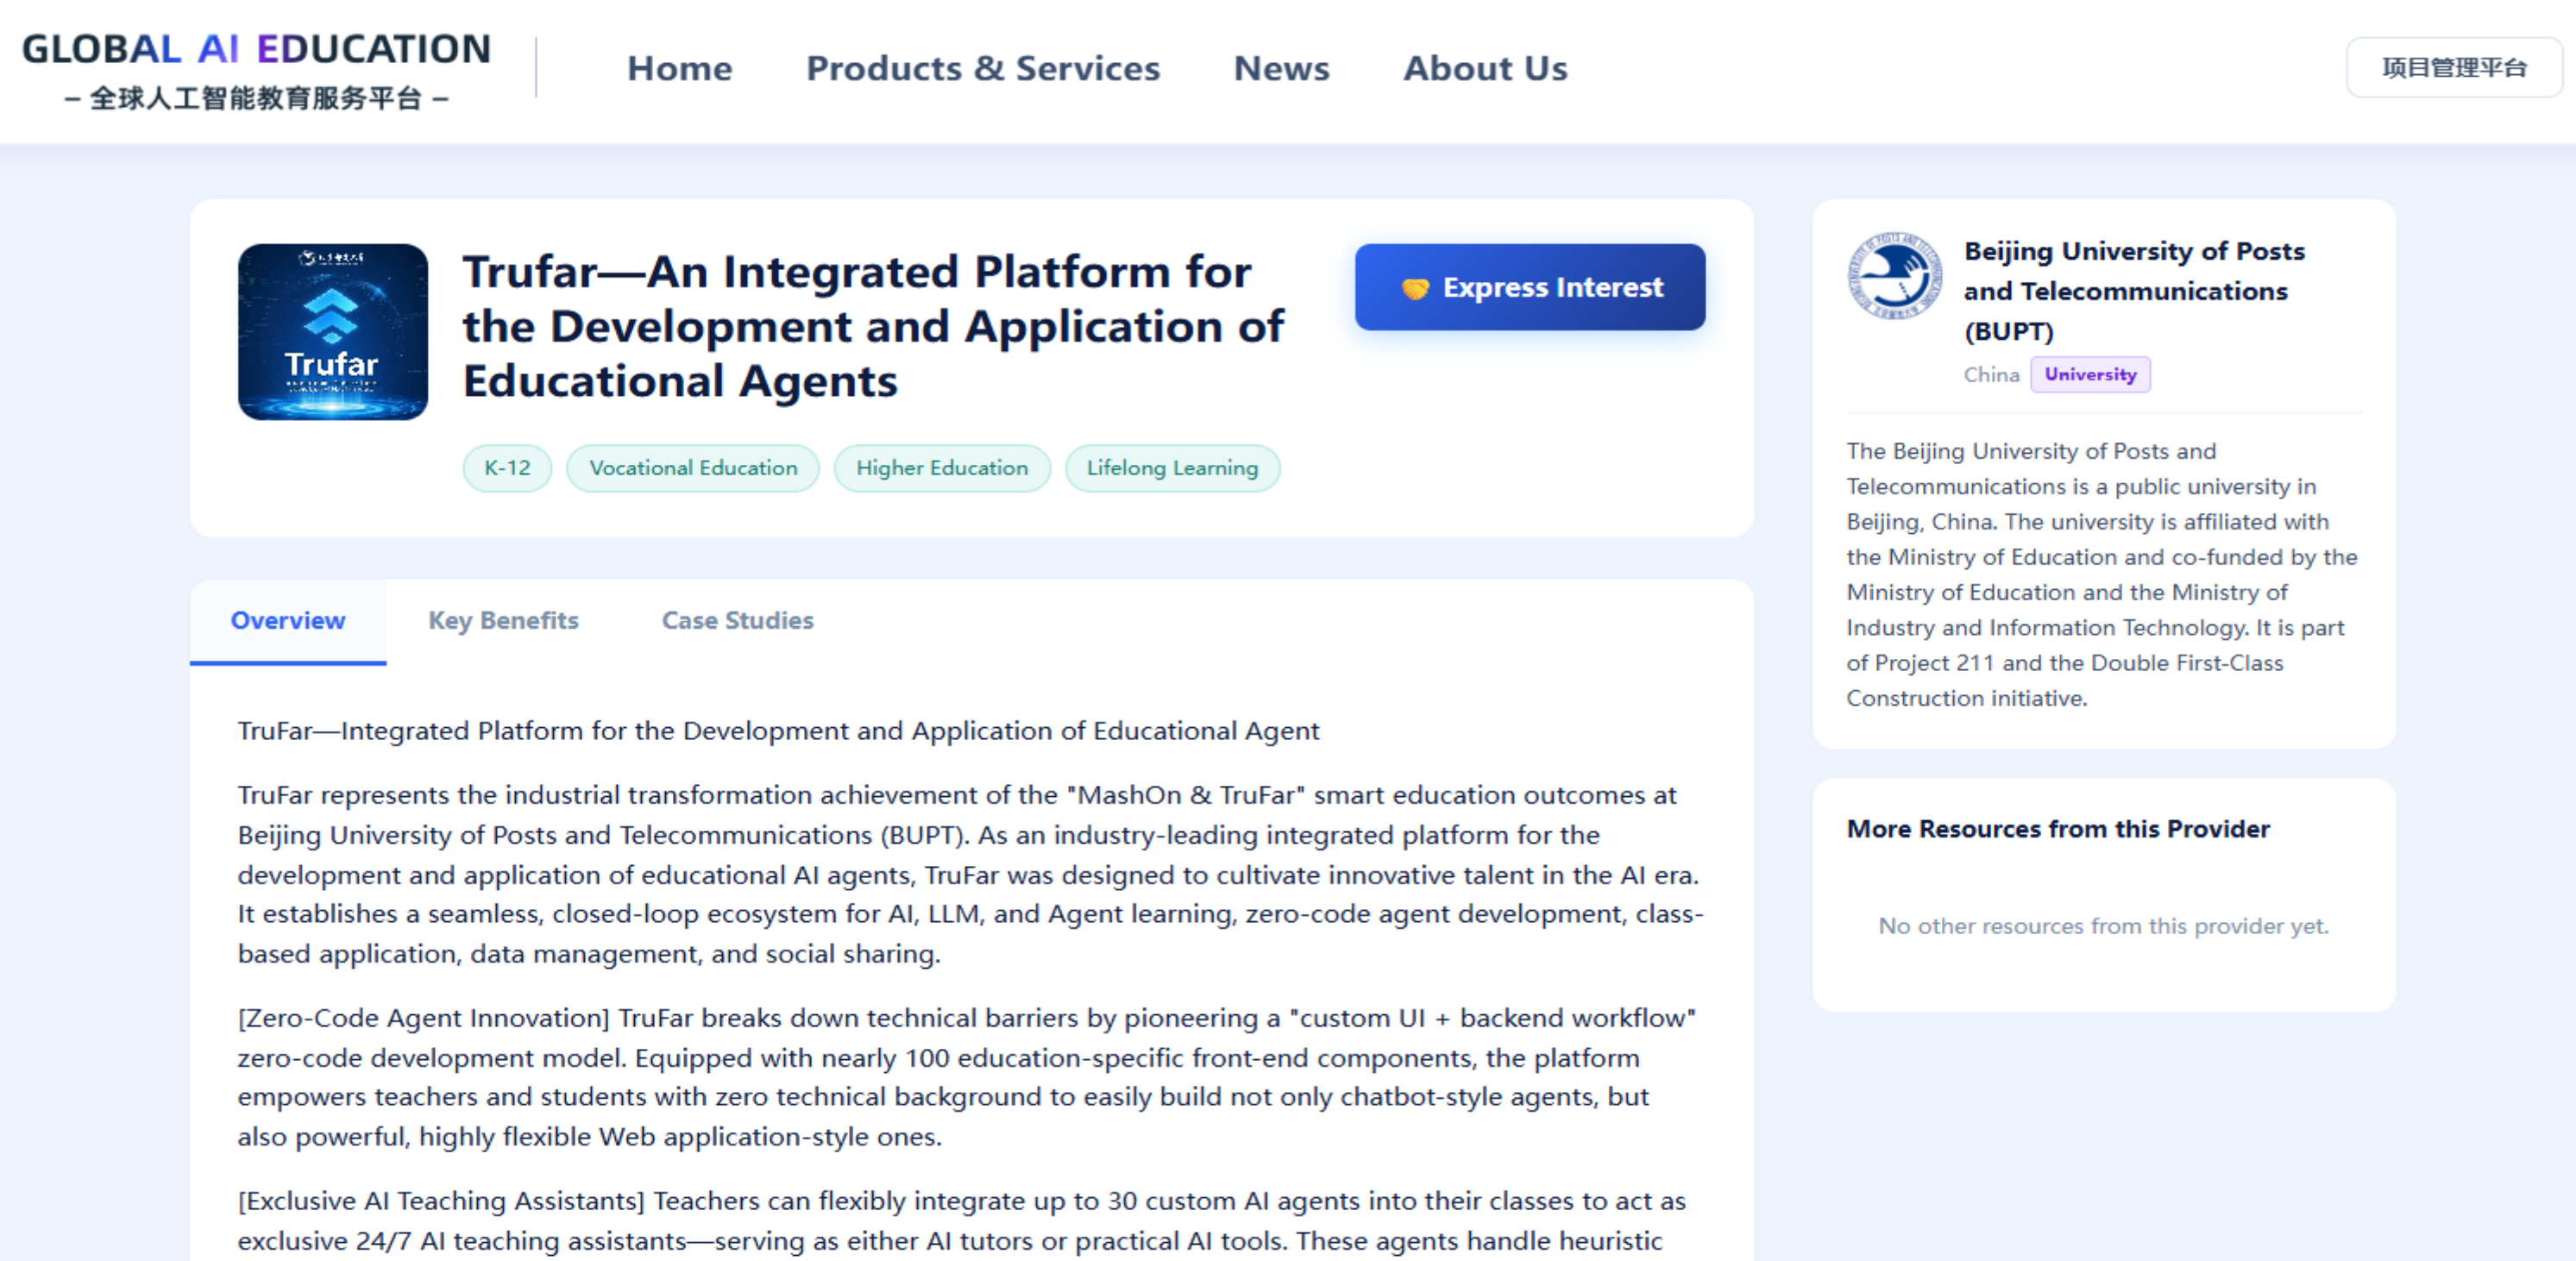Select the Vocational Education tag
Screen dimensions: 2576x1261
(693, 468)
